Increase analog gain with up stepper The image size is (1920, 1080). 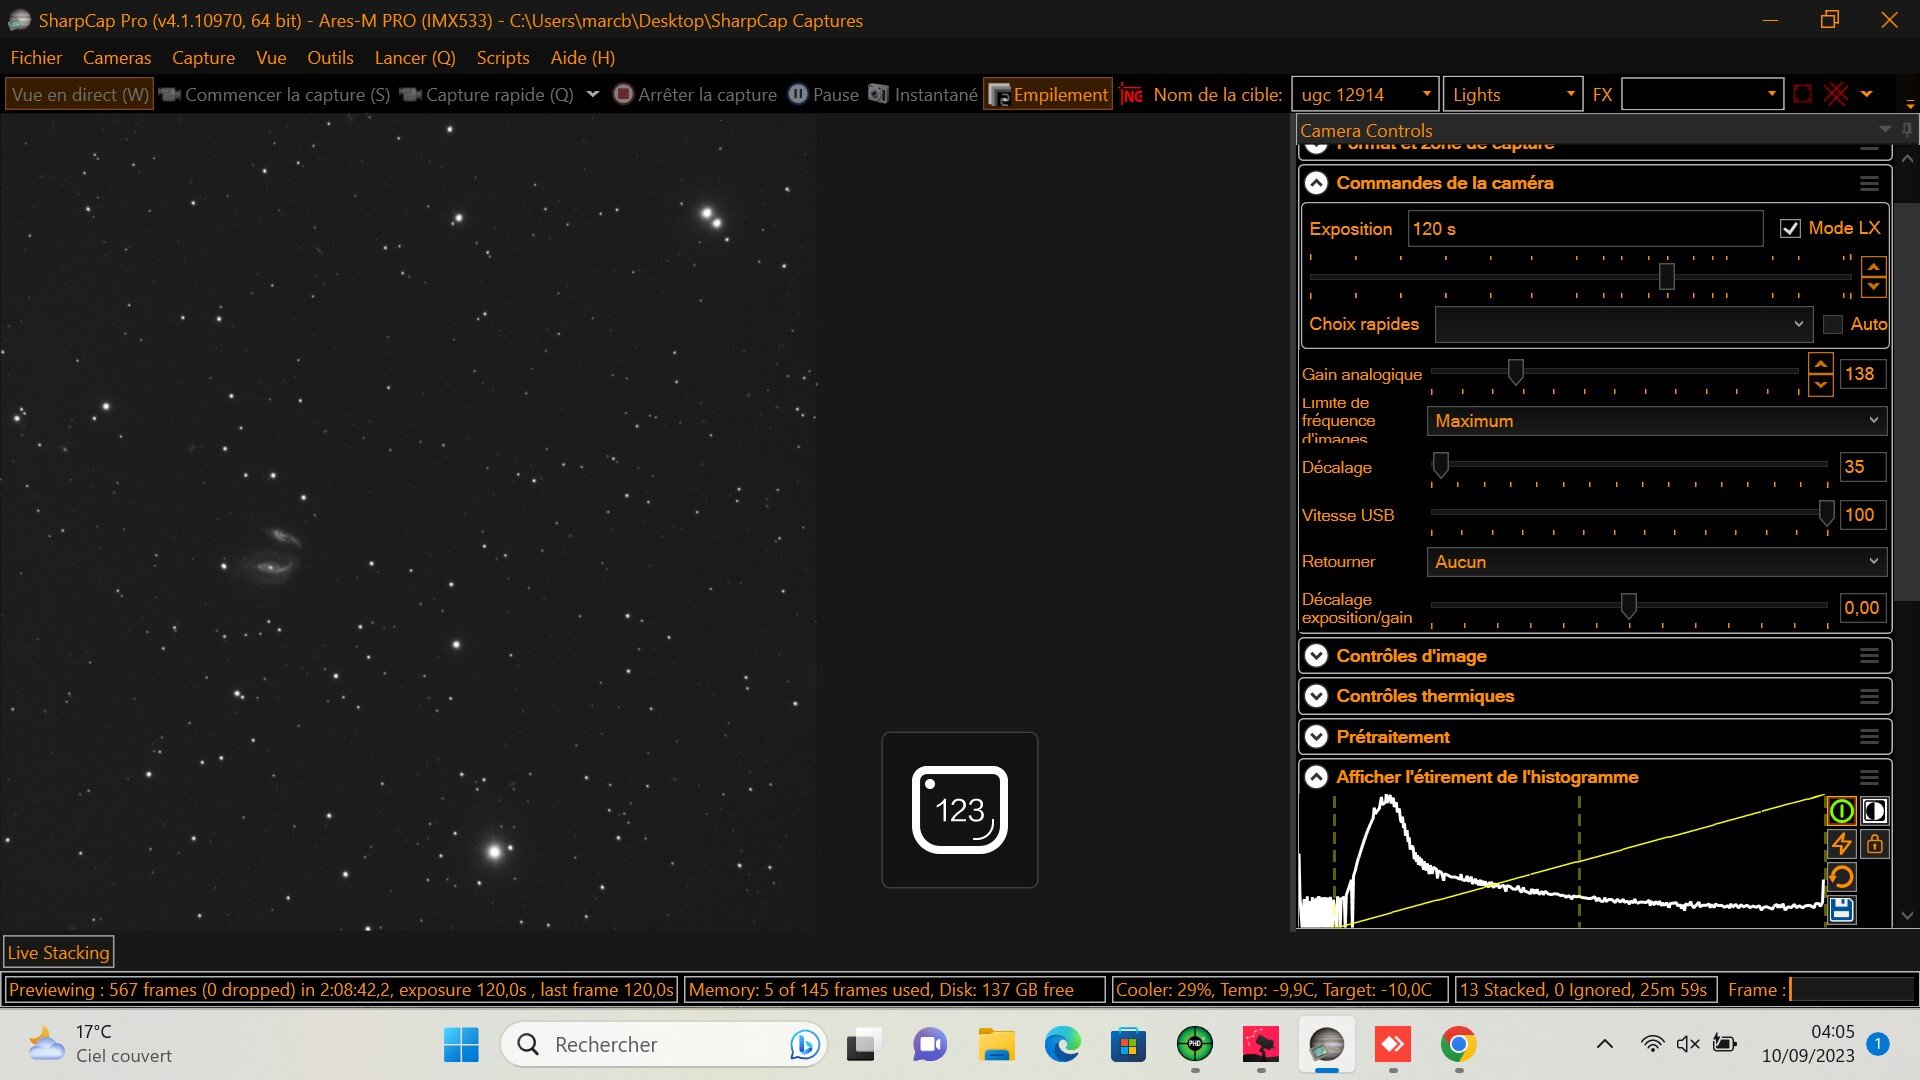[1821, 364]
